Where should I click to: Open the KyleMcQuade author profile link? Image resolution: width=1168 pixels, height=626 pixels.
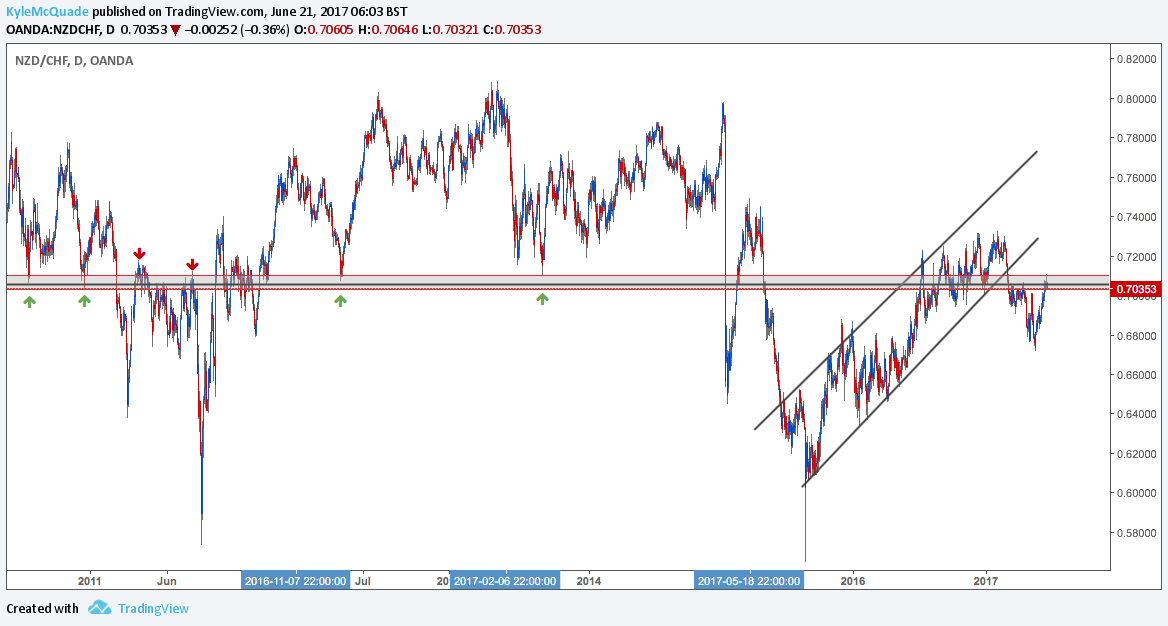tap(48, 12)
